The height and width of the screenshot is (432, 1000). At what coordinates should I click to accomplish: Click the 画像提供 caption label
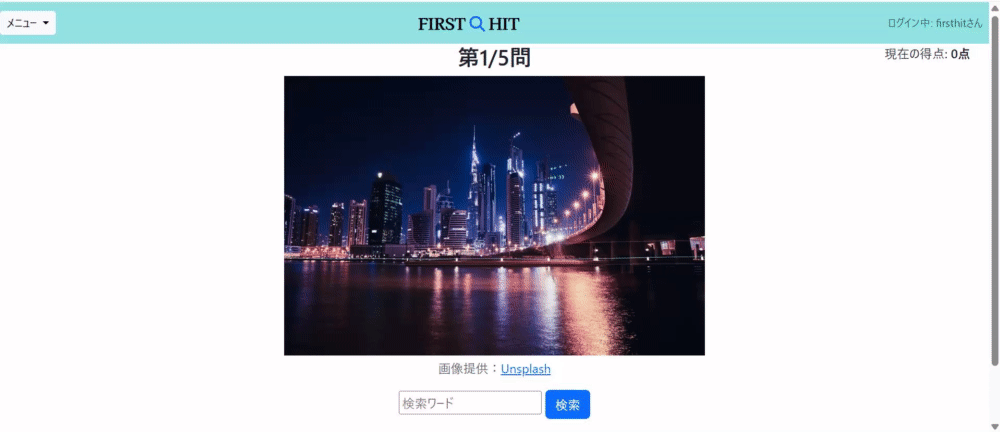462,369
